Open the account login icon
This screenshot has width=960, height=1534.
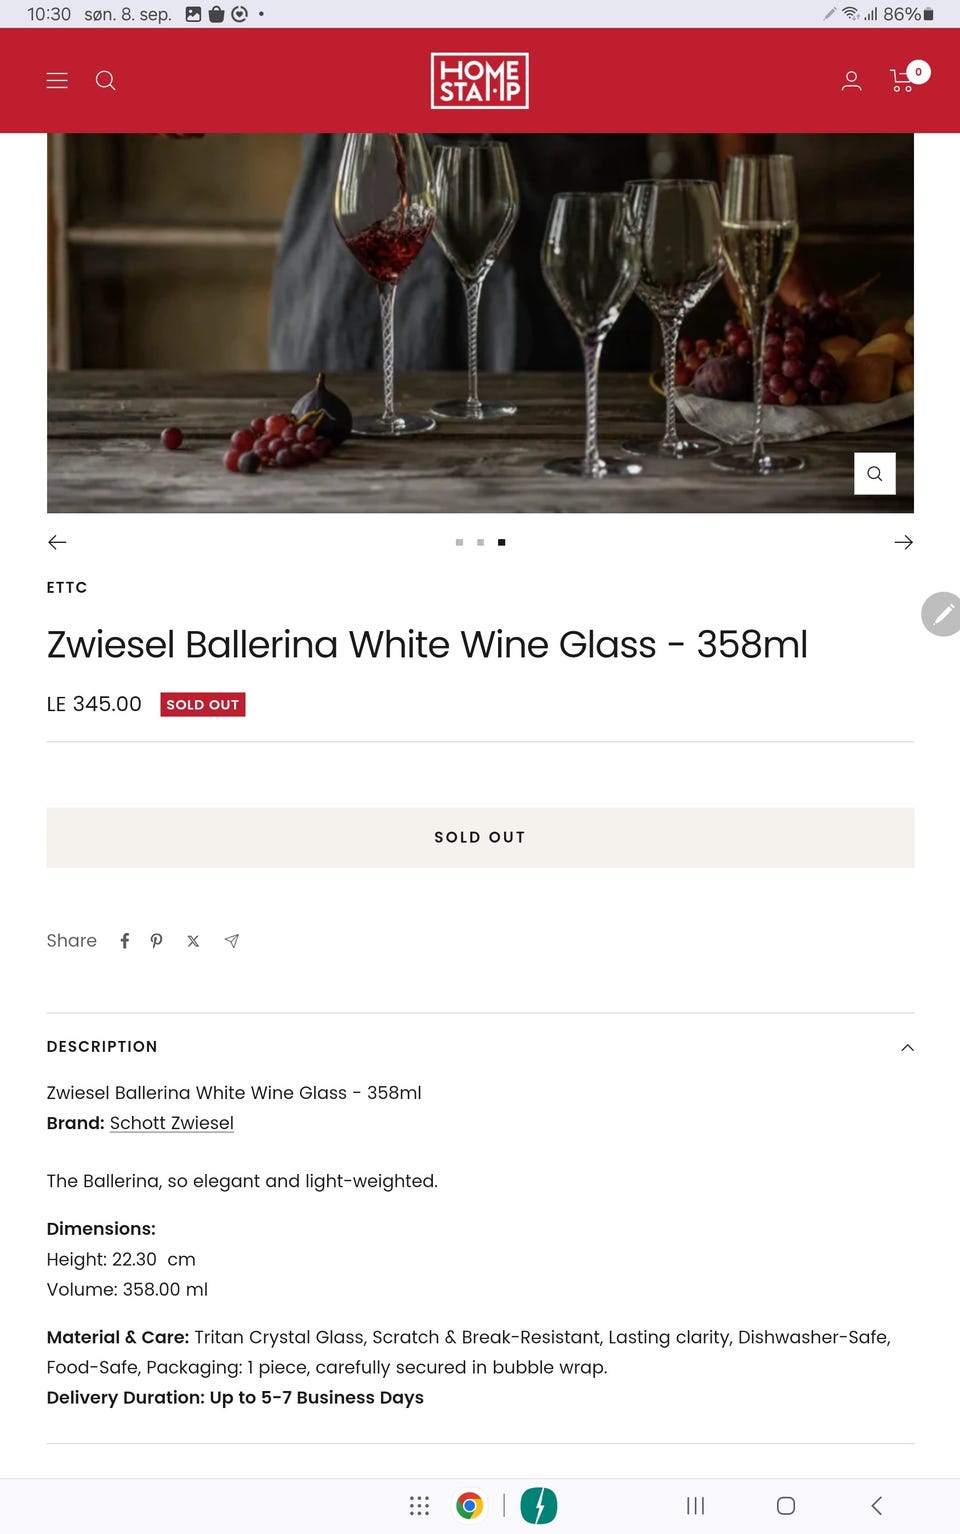(851, 80)
